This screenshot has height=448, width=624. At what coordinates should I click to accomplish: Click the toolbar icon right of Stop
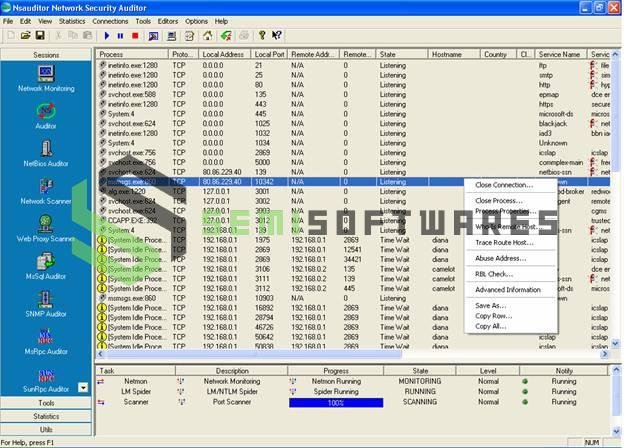(153, 36)
